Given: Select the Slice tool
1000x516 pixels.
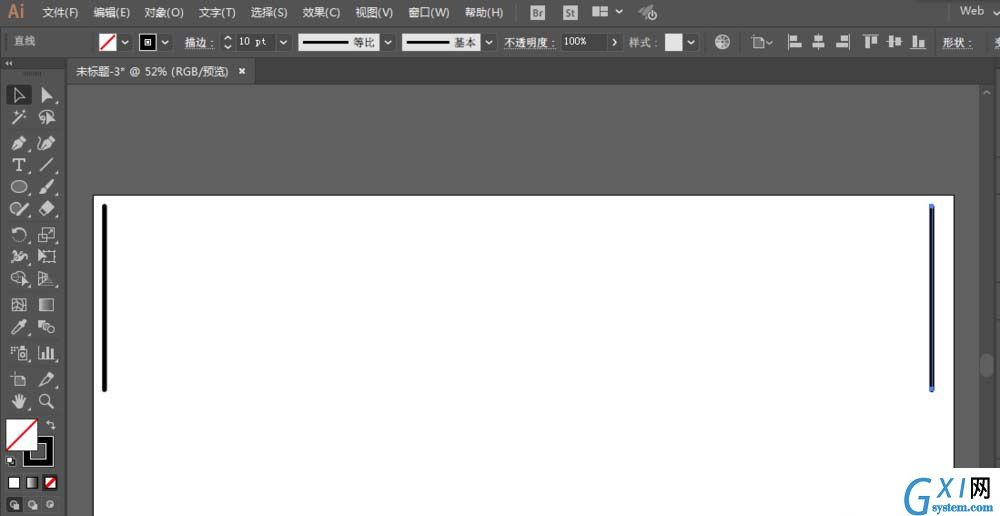Looking at the screenshot, I should coord(47,380).
